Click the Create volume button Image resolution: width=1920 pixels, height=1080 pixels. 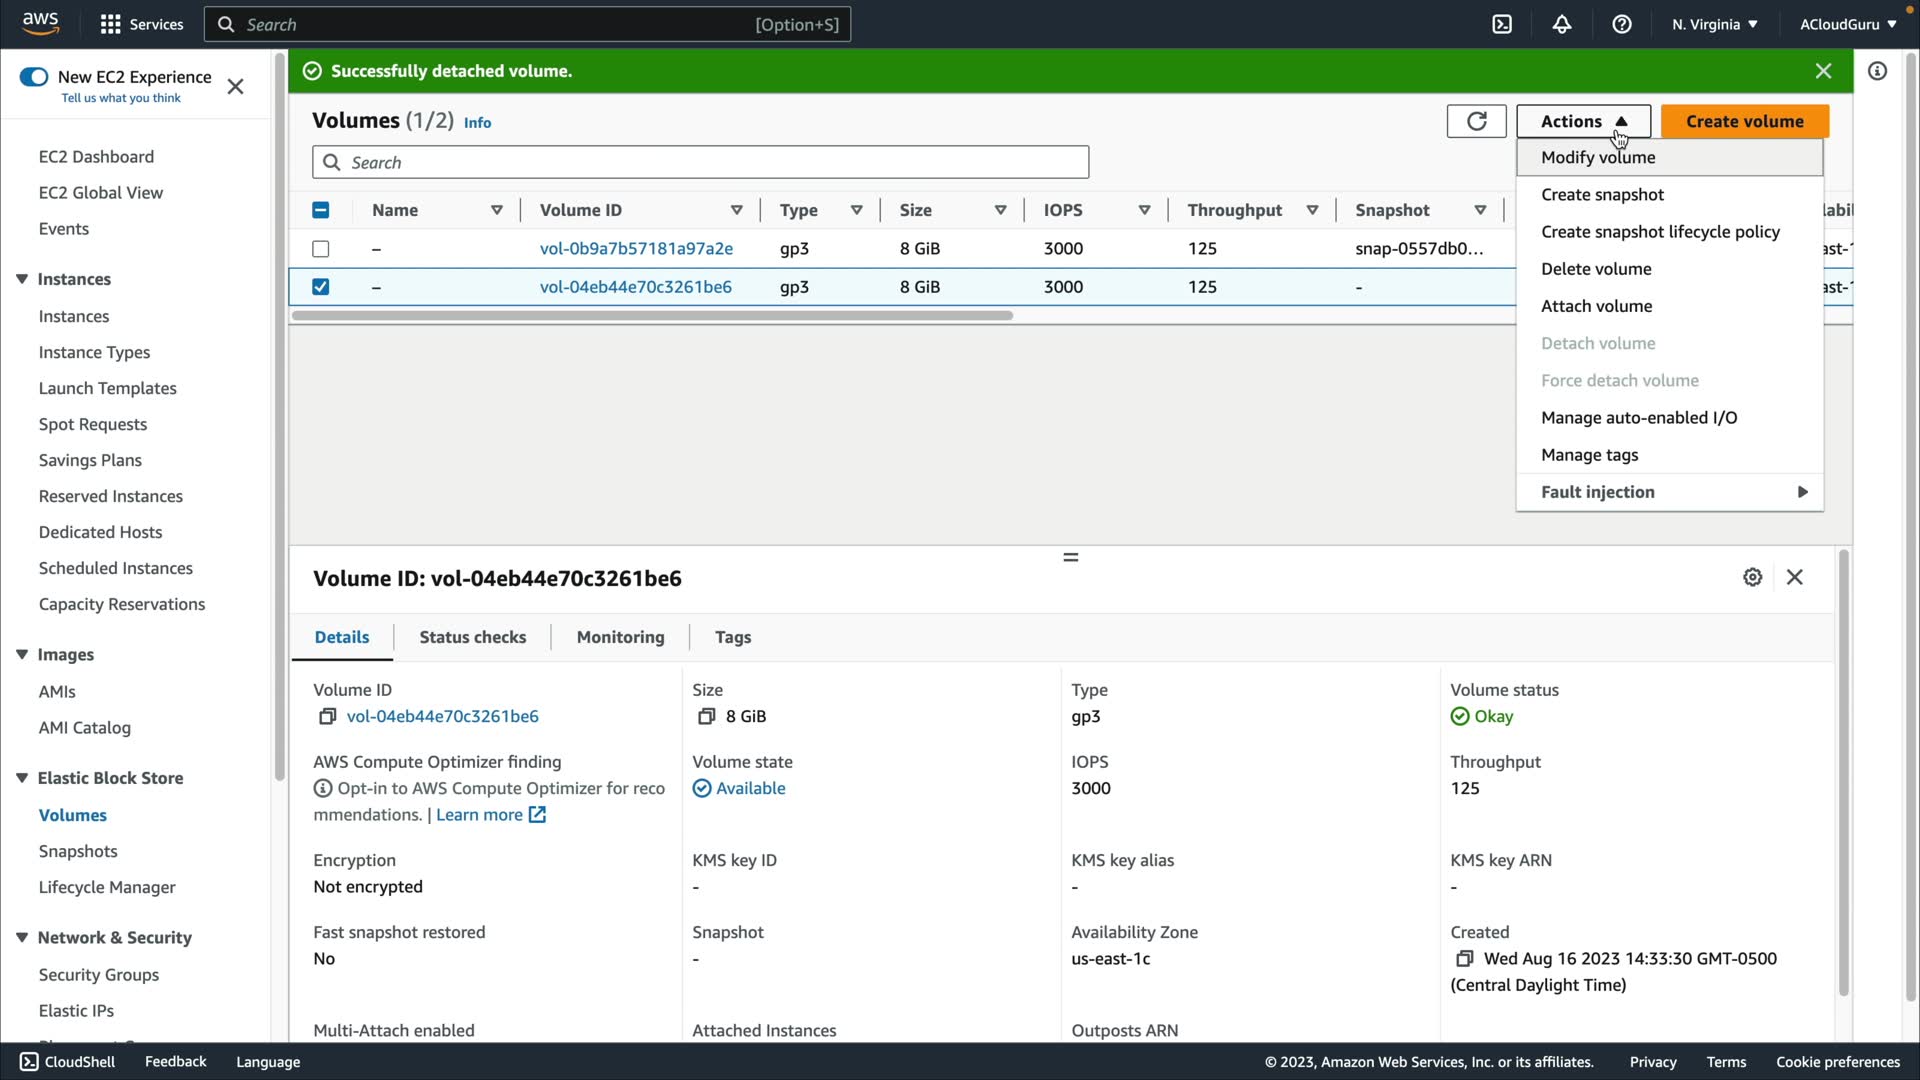1744,121
